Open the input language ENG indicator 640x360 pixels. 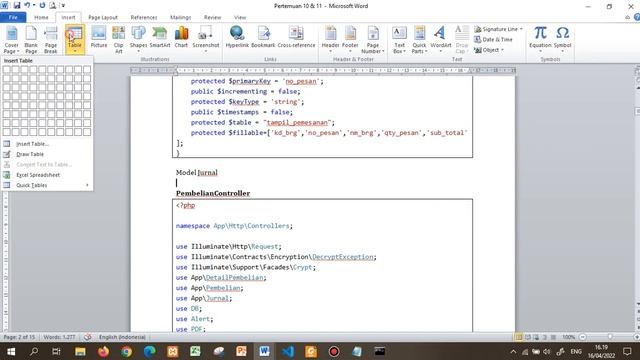(576, 351)
